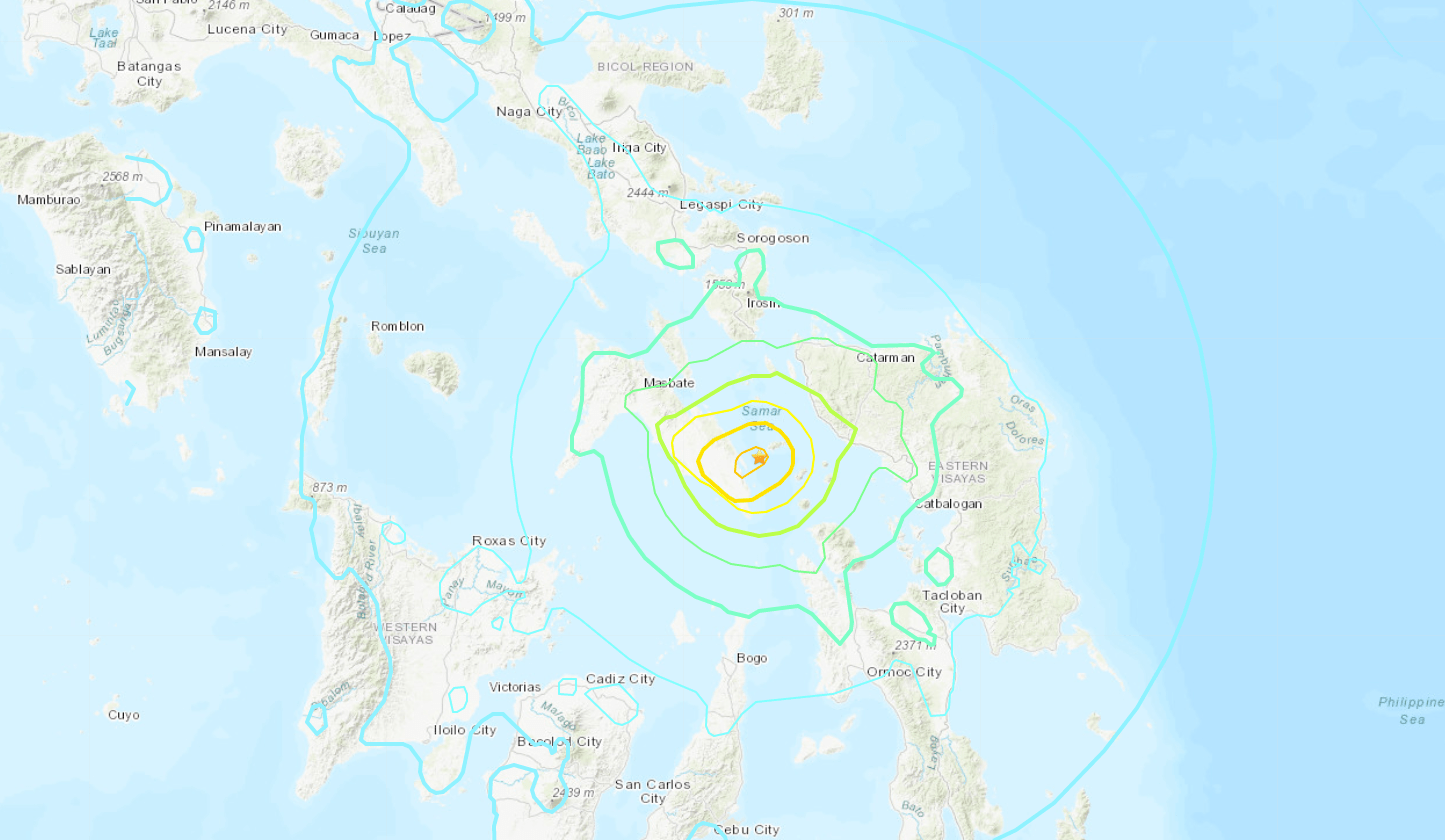The height and width of the screenshot is (840, 1445).
Task: Click the Samar Sea label
Action: point(760,418)
